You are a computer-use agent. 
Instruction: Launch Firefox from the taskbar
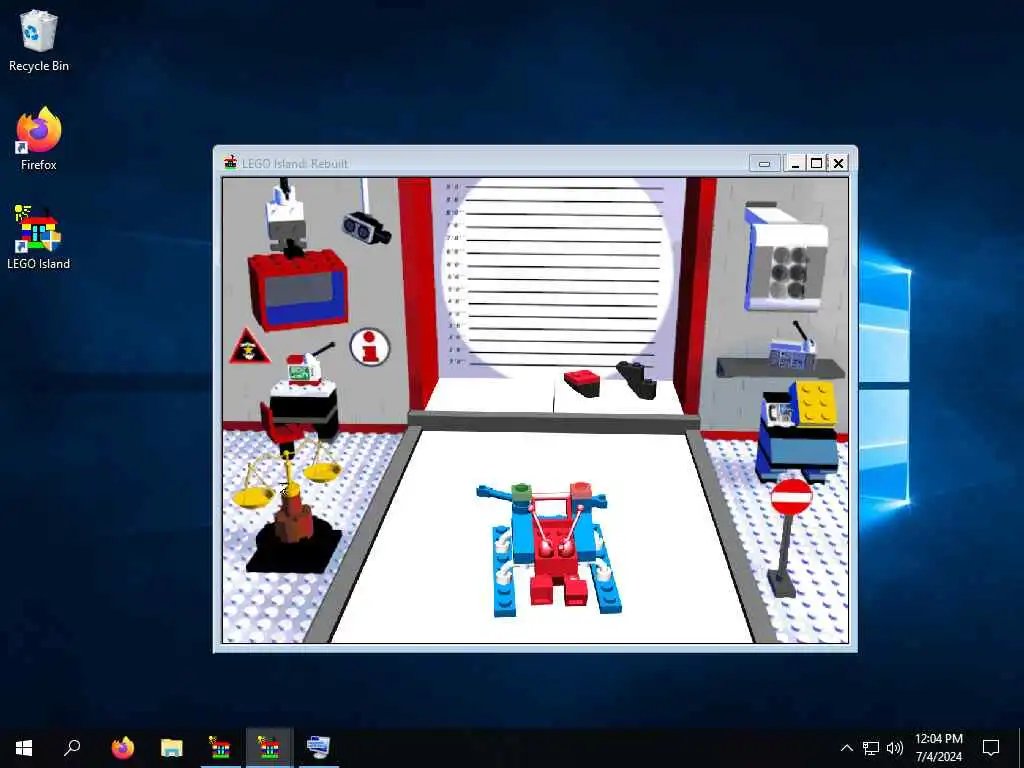(x=123, y=748)
